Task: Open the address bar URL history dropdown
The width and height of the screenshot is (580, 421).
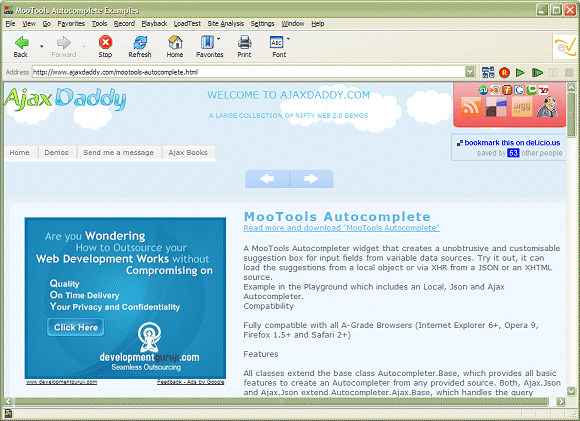Action: point(470,72)
